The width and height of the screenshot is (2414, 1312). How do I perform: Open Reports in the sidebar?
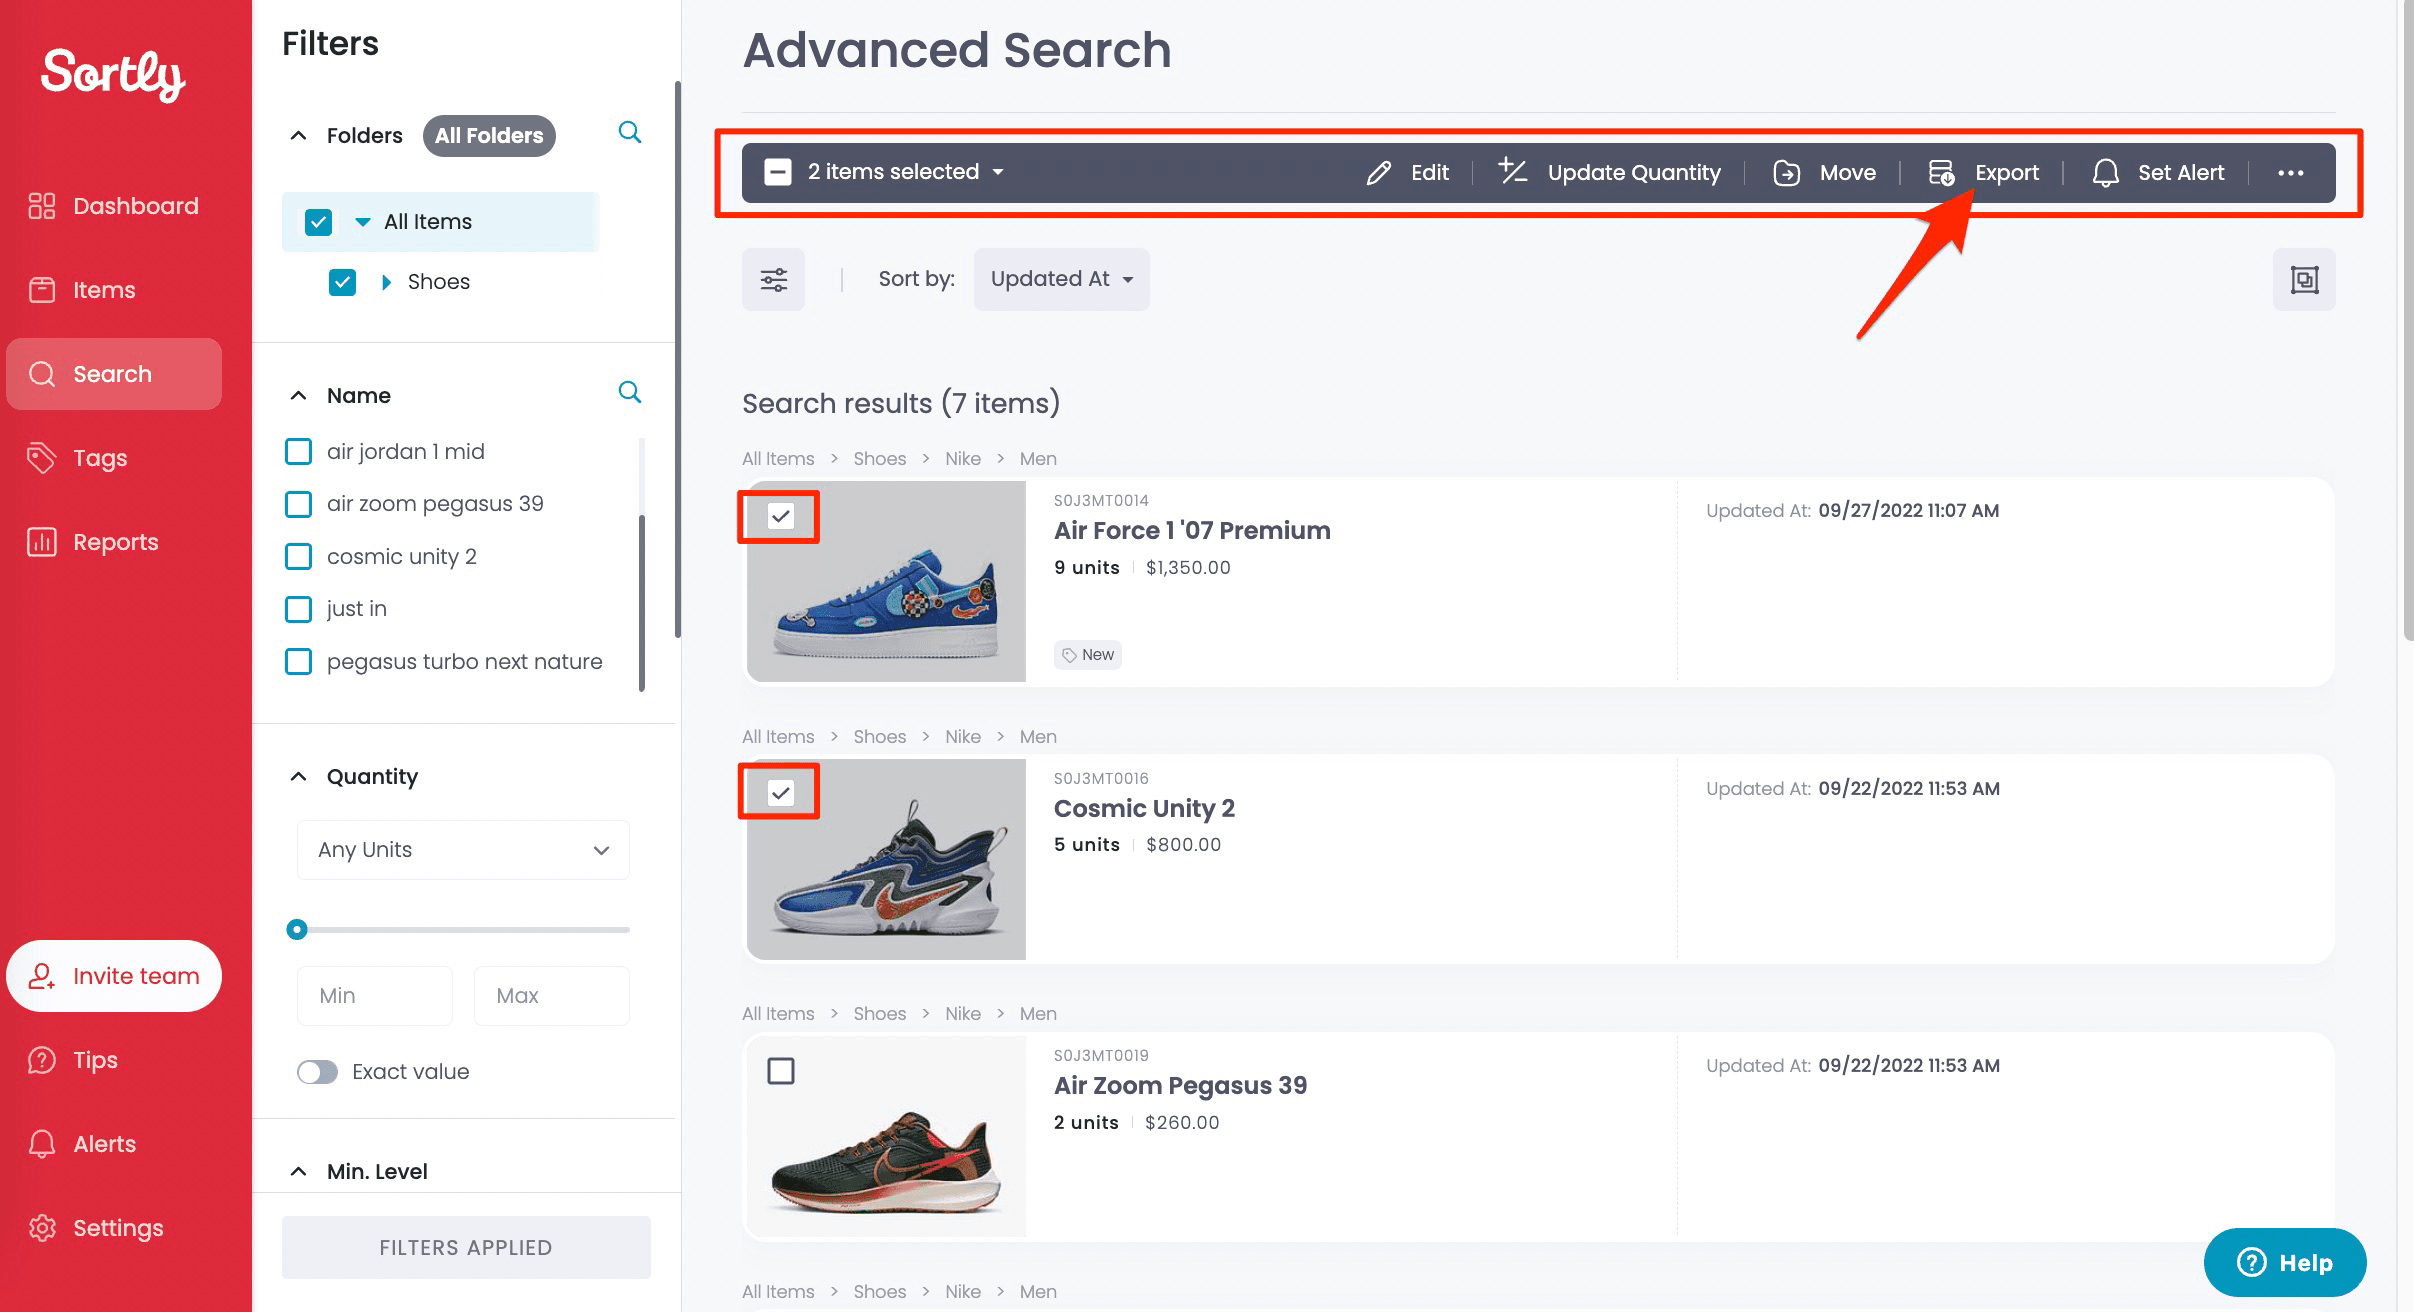[93, 542]
